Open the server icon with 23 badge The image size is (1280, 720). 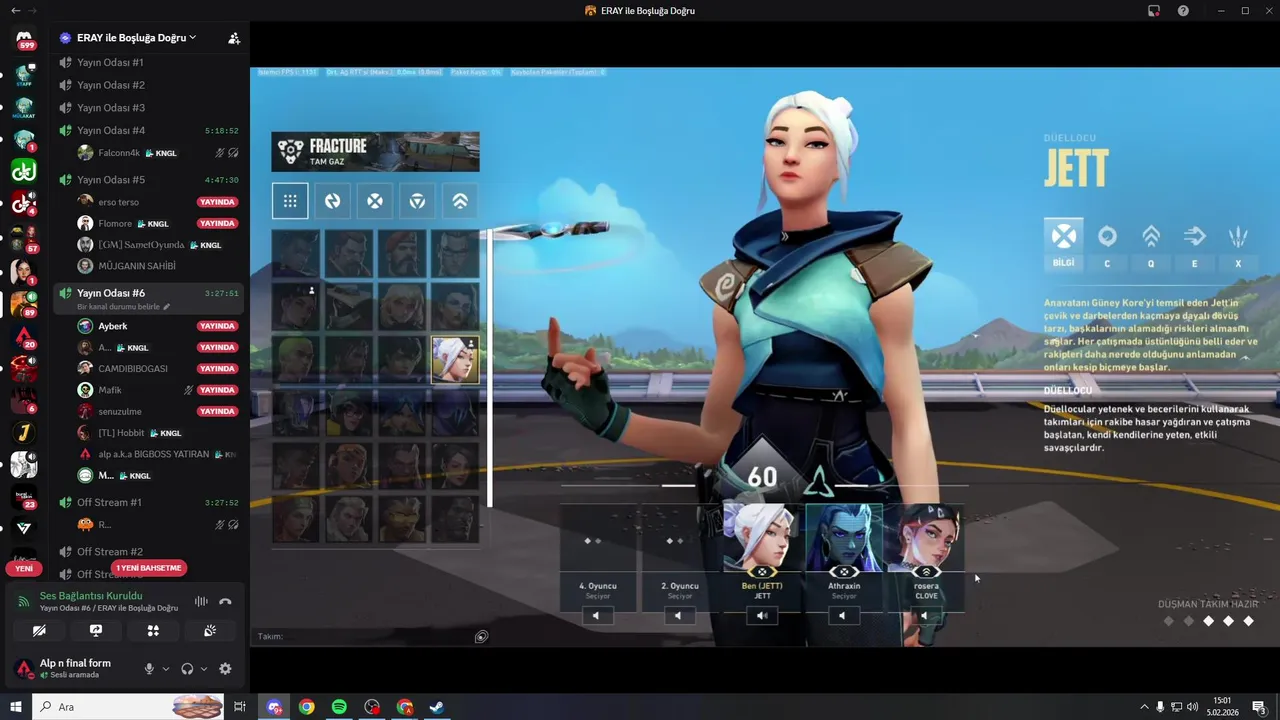pos(24,497)
